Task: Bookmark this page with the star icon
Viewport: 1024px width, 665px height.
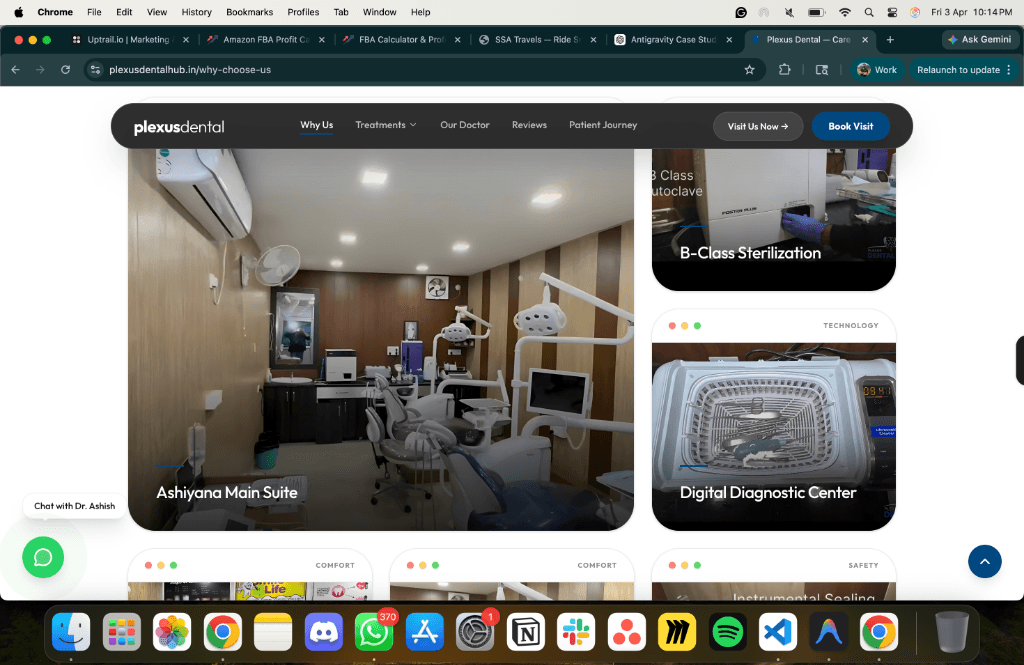Action: point(749,70)
